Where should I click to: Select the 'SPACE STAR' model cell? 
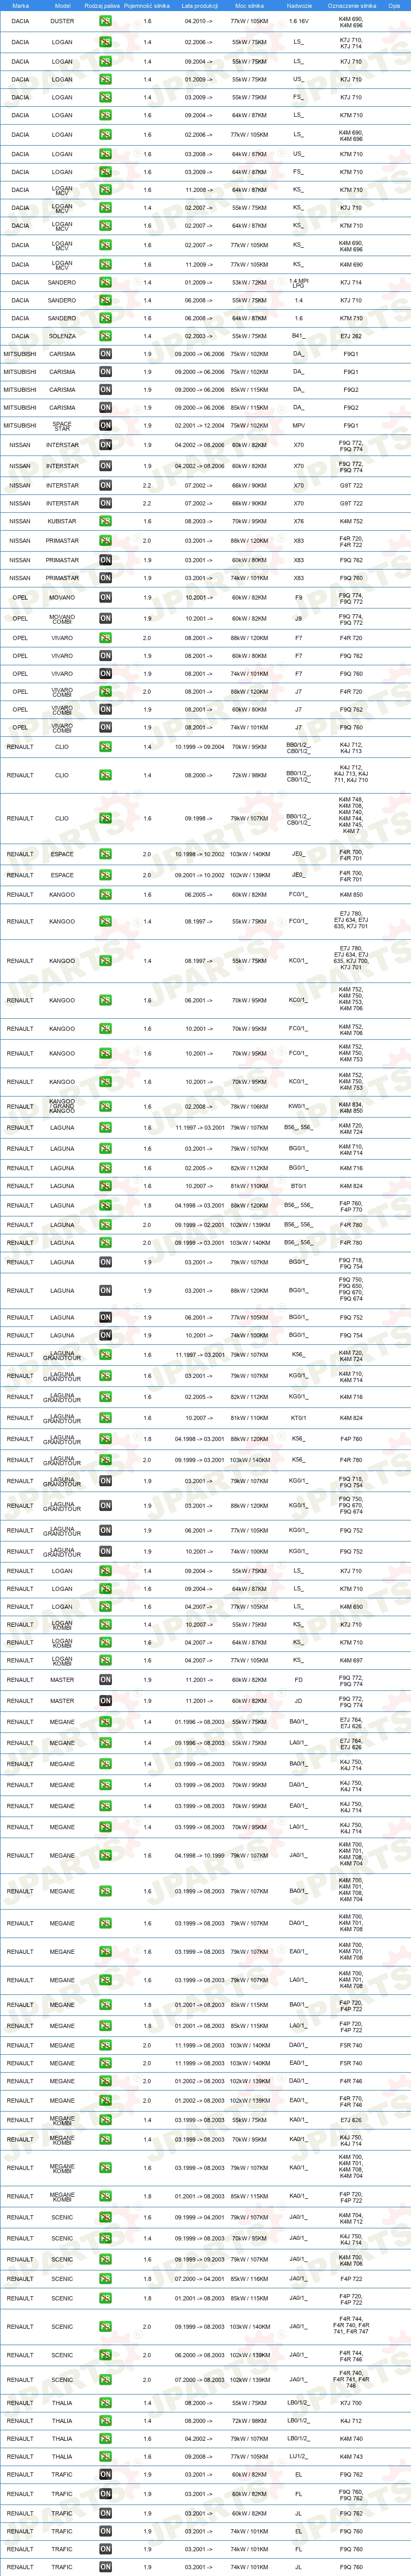point(62,425)
